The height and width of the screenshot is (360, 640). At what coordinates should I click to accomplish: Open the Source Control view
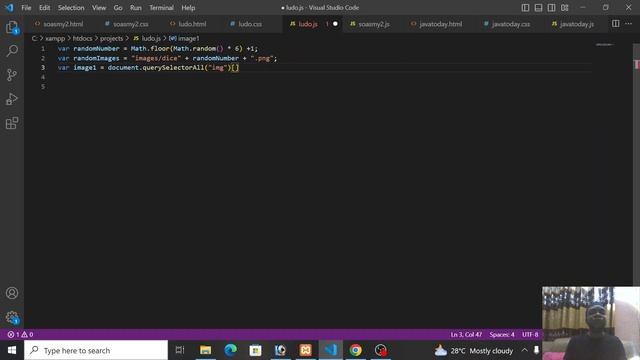point(12,75)
